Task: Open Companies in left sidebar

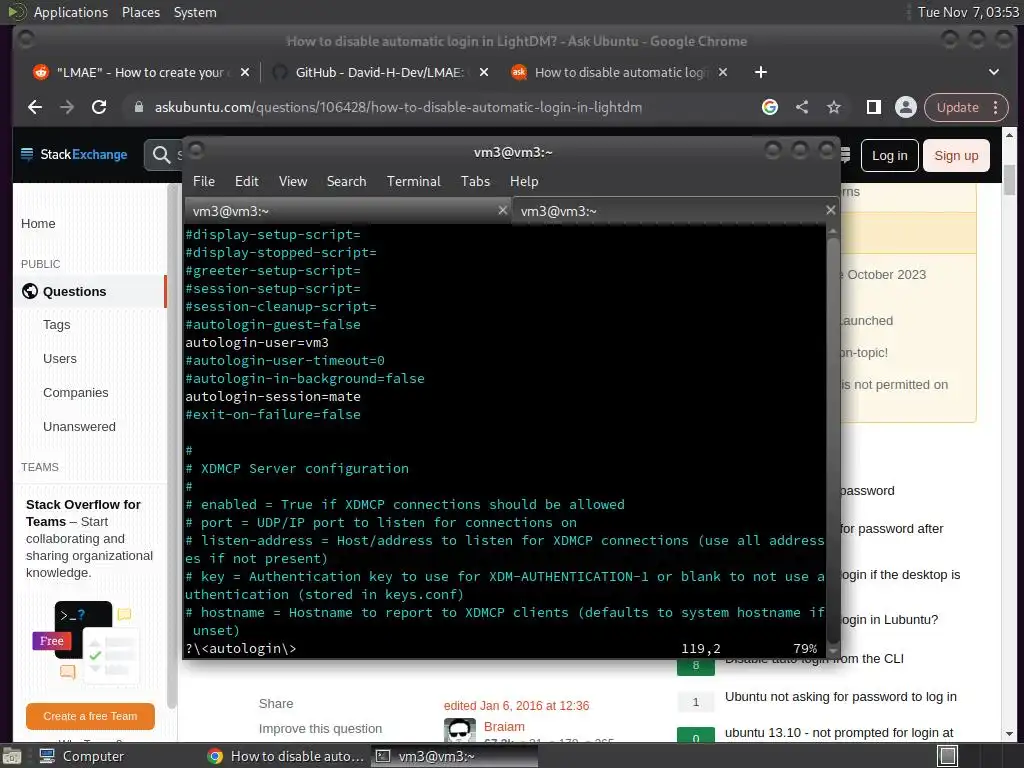Action: click(76, 393)
